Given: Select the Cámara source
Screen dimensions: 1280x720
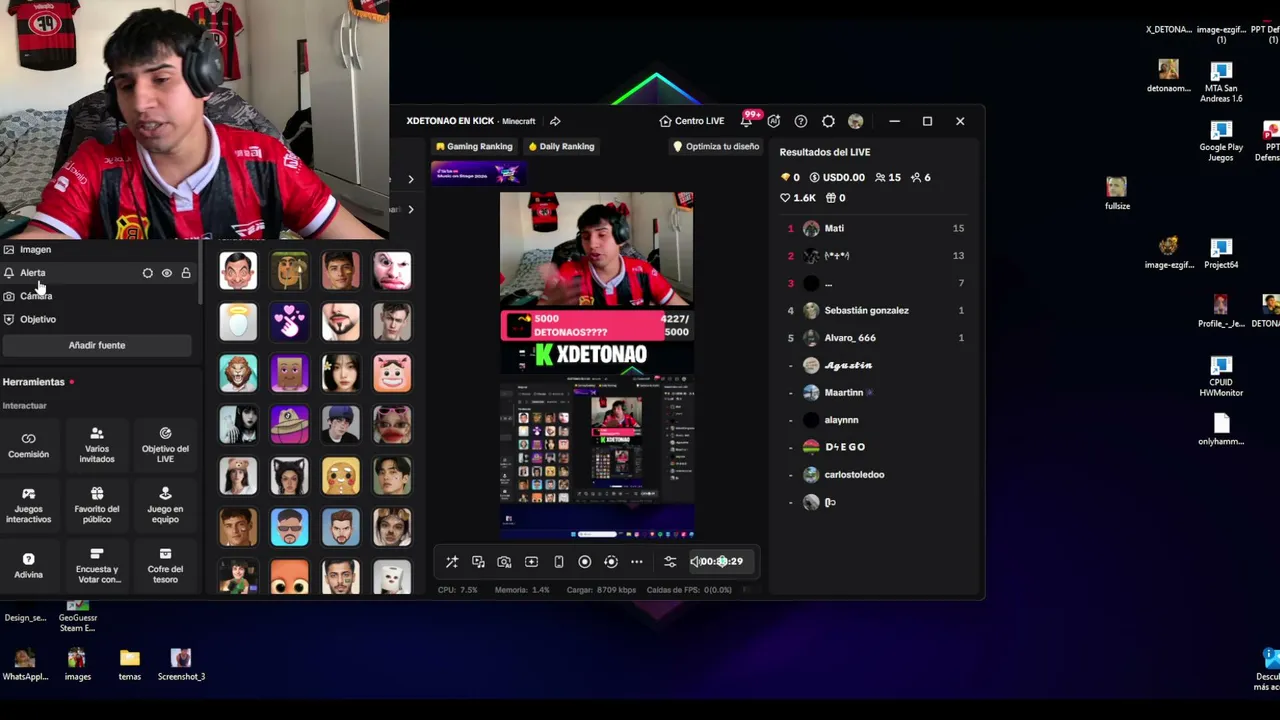Looking at the screenshot, I should 36,296.
